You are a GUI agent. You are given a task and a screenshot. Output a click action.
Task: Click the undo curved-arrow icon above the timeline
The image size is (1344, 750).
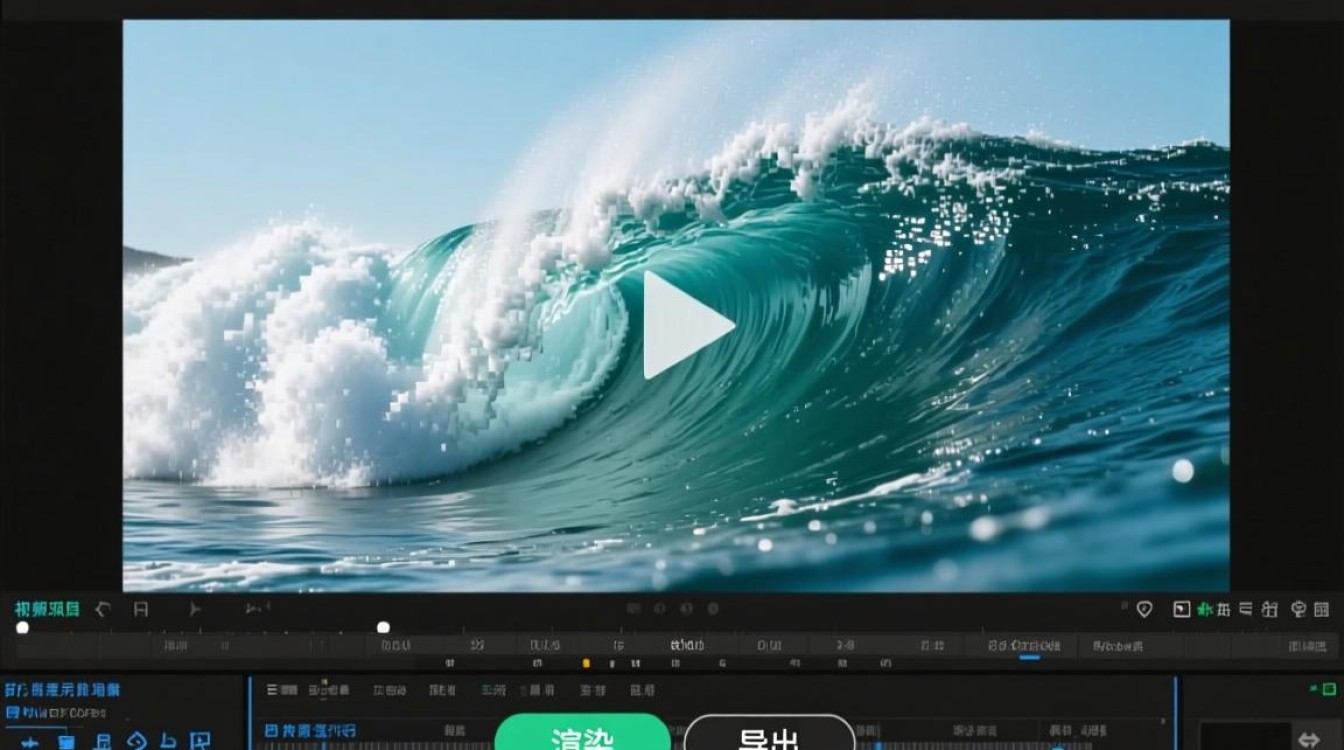point(102,609)
